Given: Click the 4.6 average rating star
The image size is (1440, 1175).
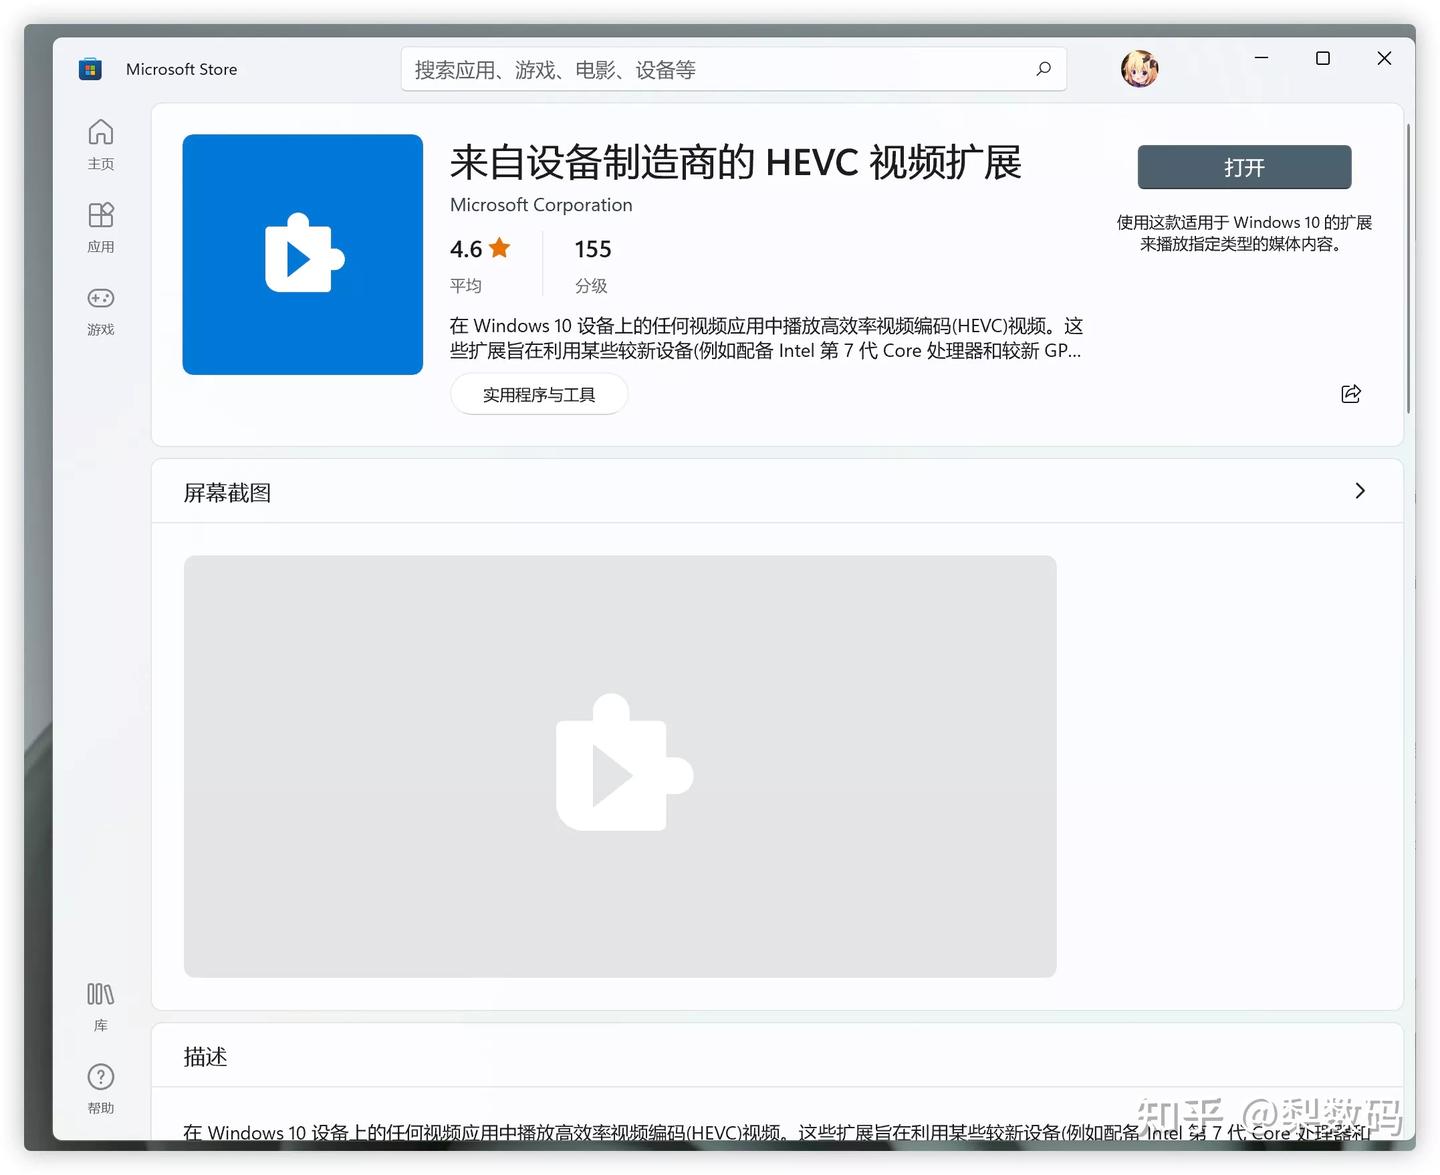Looking at the screenshot, I should (x=499, y=248).
